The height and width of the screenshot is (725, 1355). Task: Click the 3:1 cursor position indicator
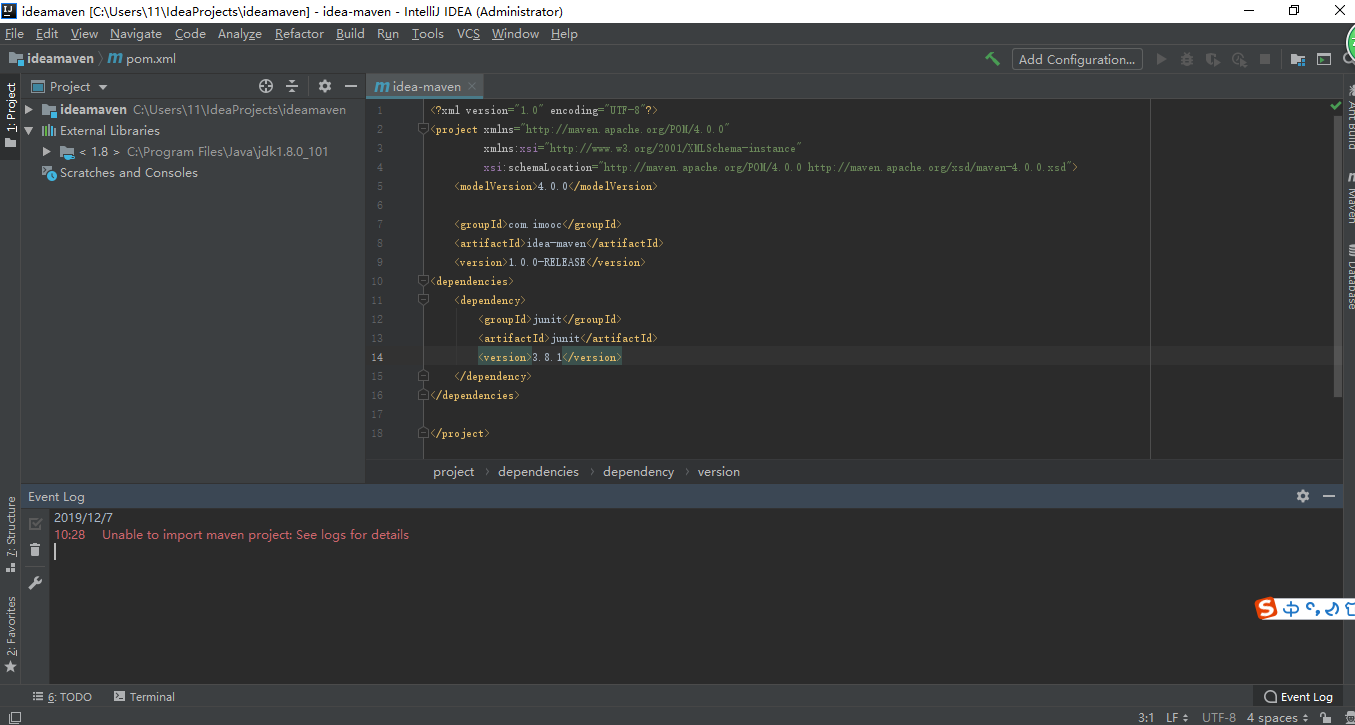click(x=1146, y=717)
